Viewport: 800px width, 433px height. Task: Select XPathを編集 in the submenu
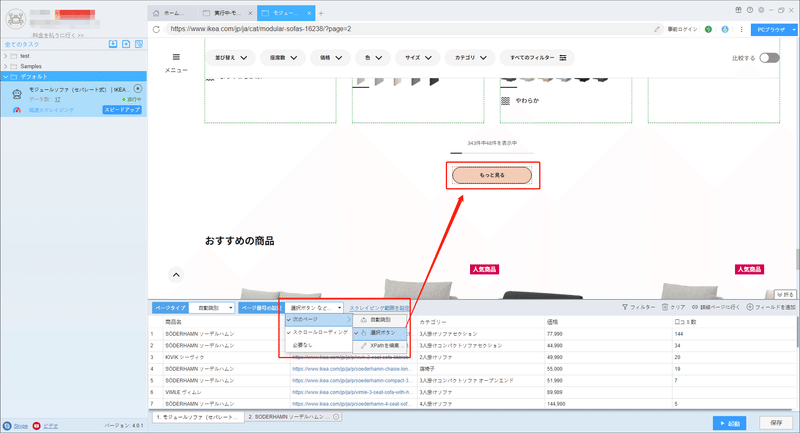pyautogui.click(x=380, y=346)
